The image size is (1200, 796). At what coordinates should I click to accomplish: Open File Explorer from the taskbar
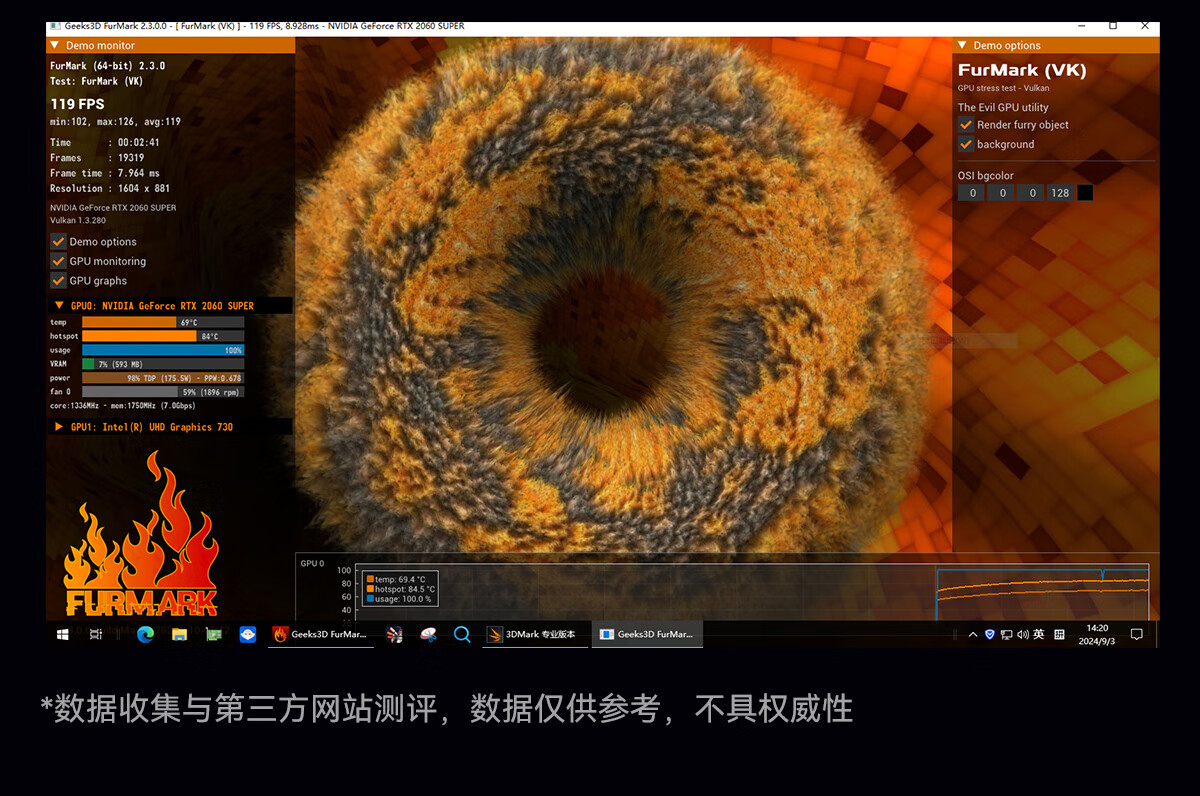[179, 634]
